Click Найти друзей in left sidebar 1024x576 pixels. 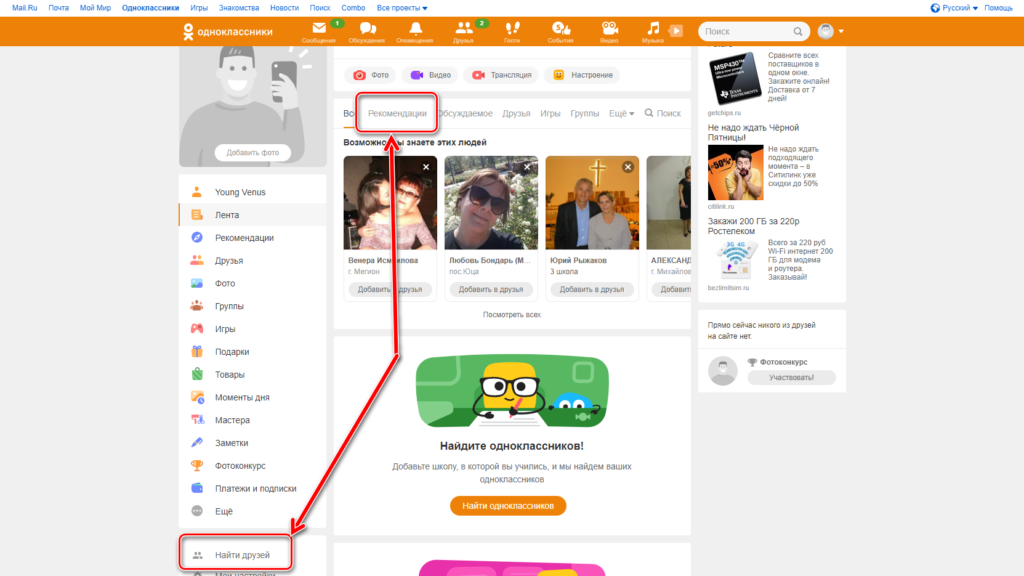(242, 555)
